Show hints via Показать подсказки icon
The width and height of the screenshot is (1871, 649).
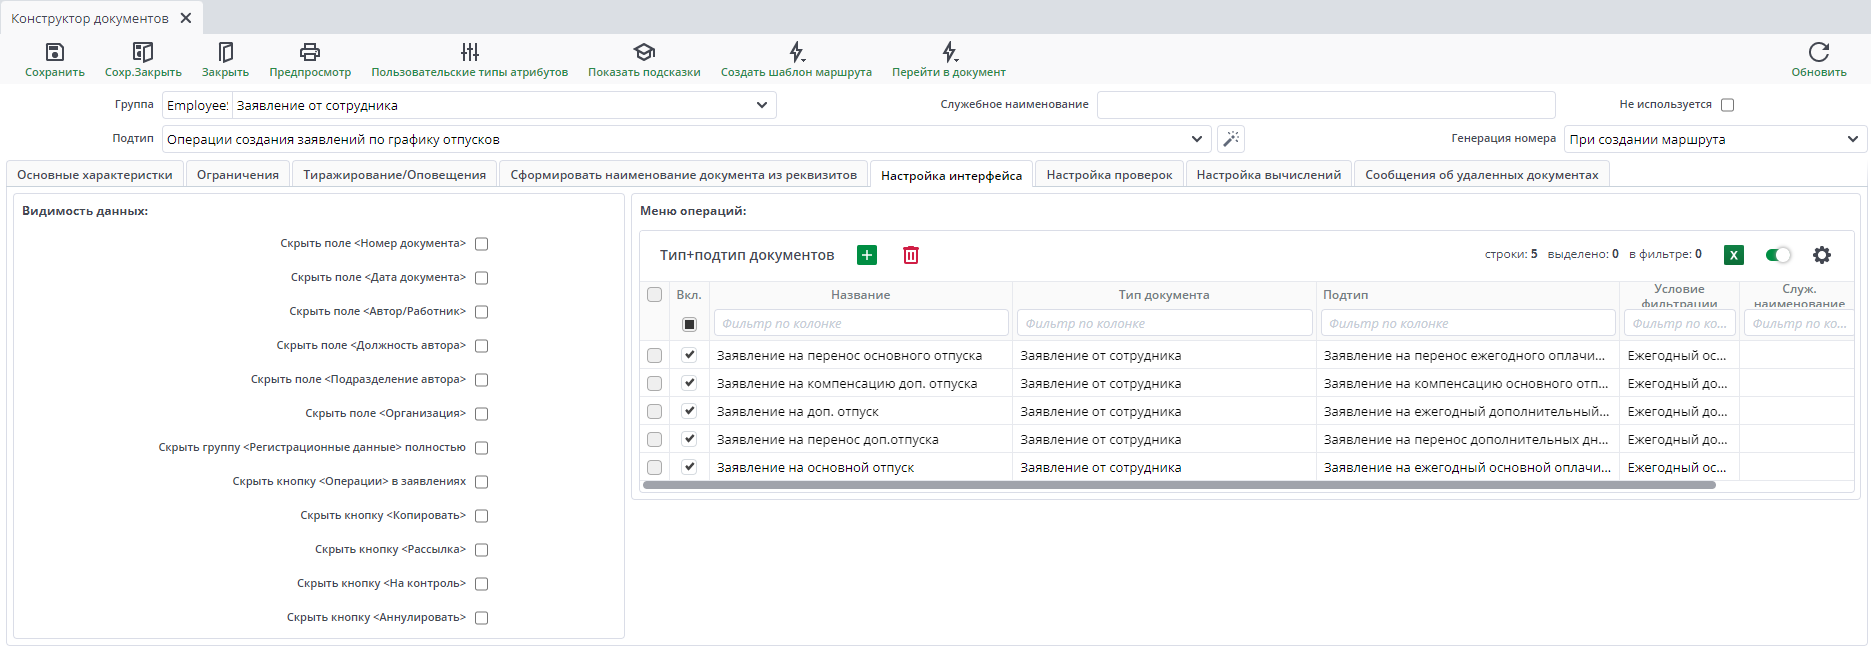pyautogui.click(x=644, y=52)
